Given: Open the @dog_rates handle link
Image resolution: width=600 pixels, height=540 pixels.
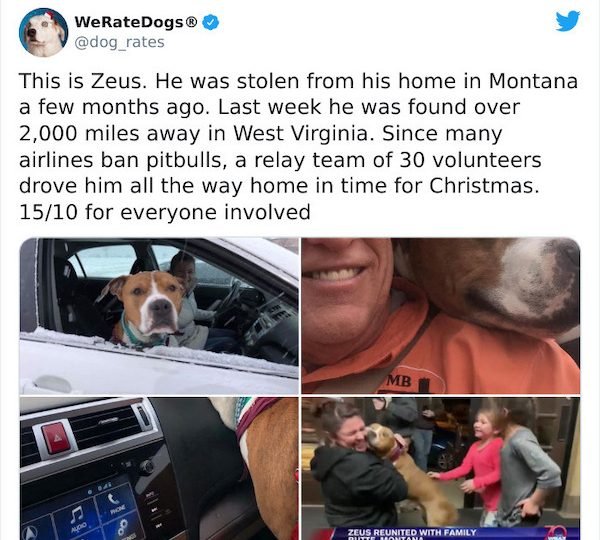Looking at the screenshot, I should 119,42.
